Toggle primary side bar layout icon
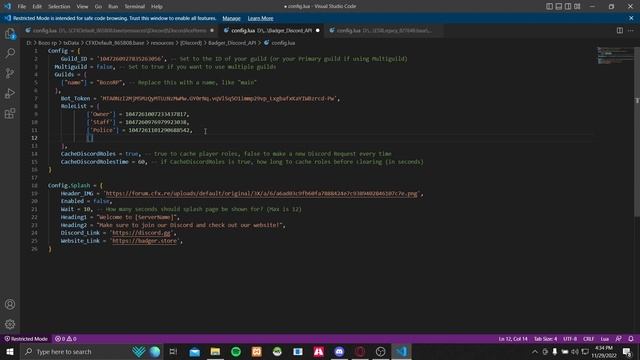The image size is (640, 360). pos(549,6)
